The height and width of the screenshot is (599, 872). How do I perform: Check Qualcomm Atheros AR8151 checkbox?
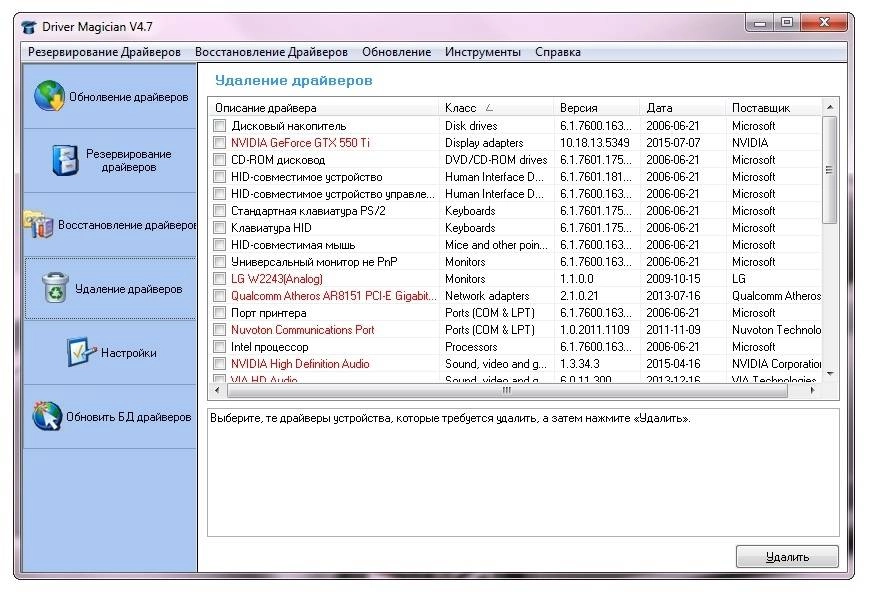coord(220,296)
